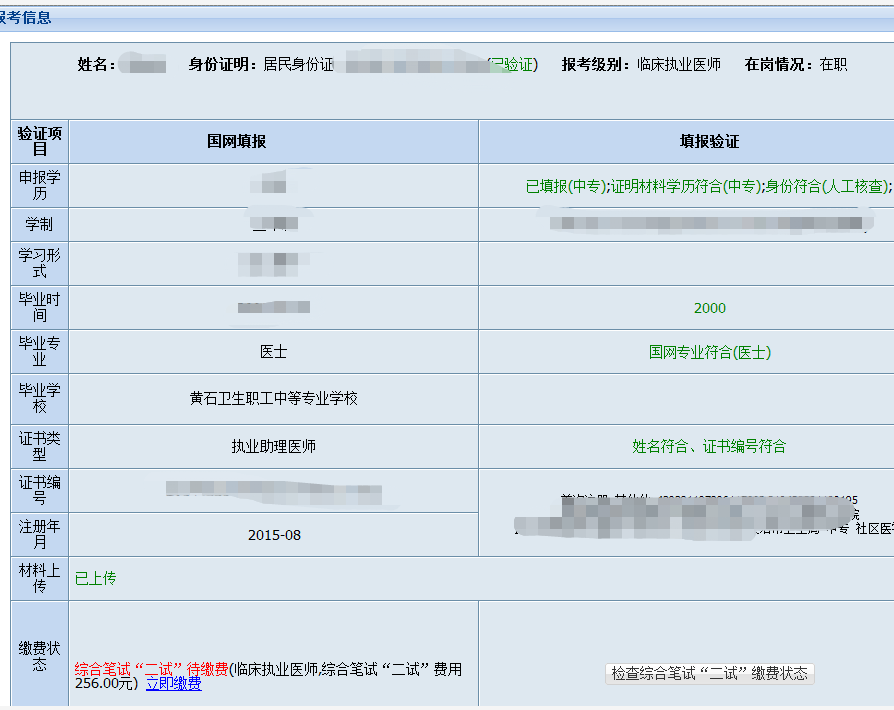This screenshot has height=710, width=894.
Task: Click the 申报学历 row label
Action: 39,185
